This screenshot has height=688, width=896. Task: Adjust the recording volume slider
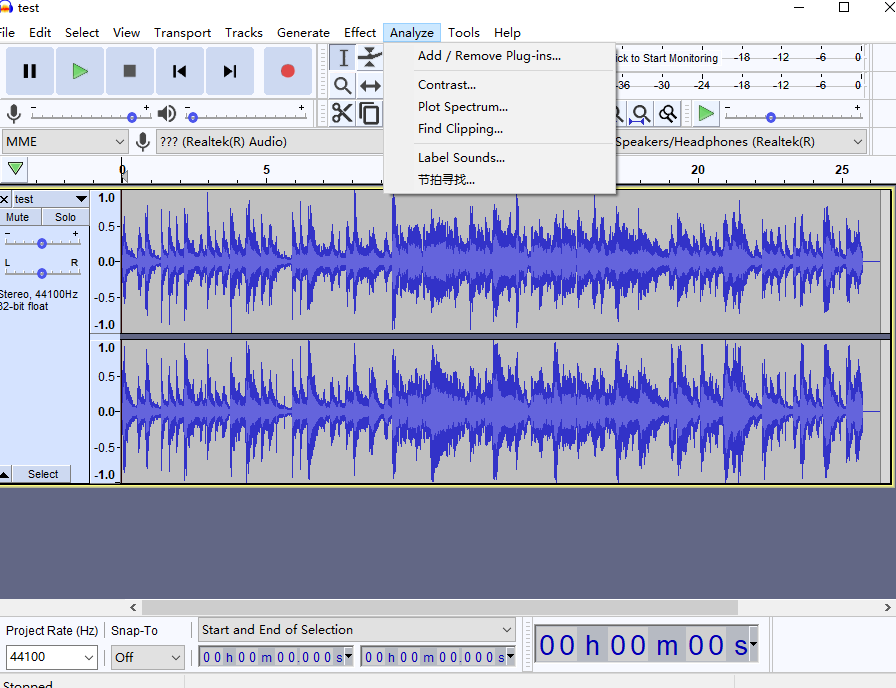(132, 117)
